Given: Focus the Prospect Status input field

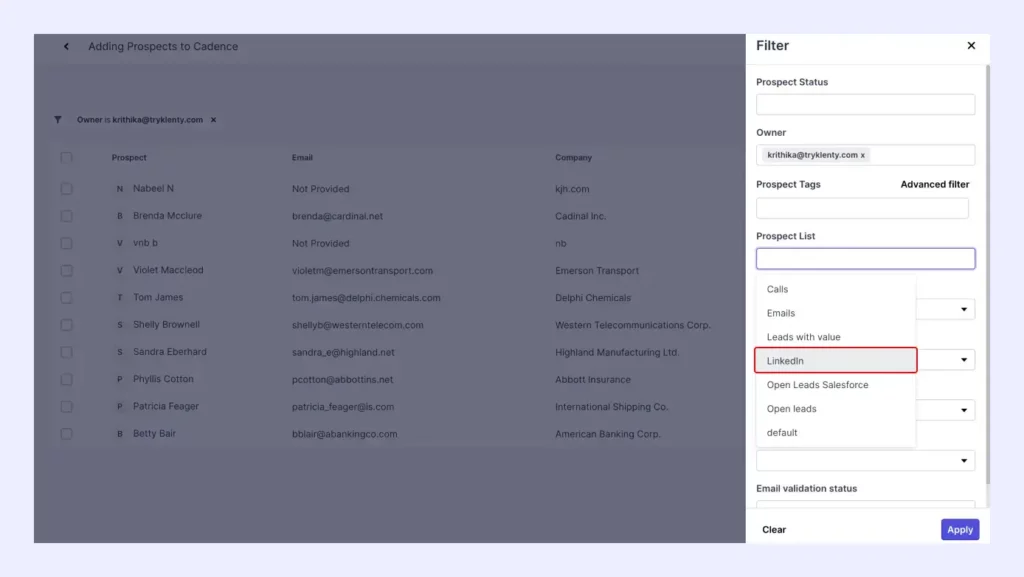Looking at the screenshot, I should (865, 104).
